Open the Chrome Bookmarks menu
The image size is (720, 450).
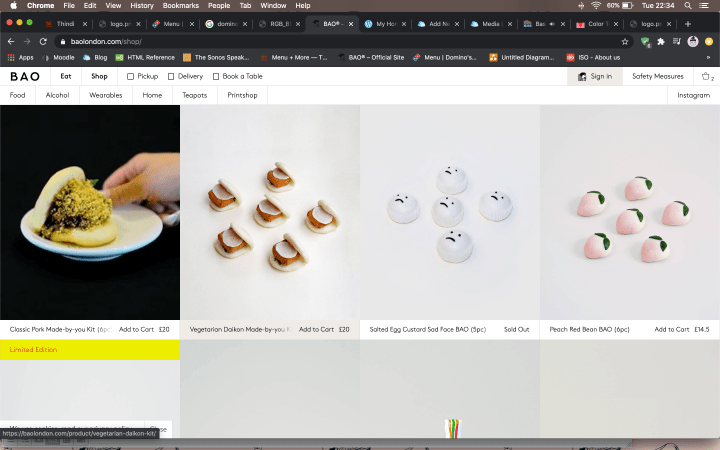(x=181, y=5)
